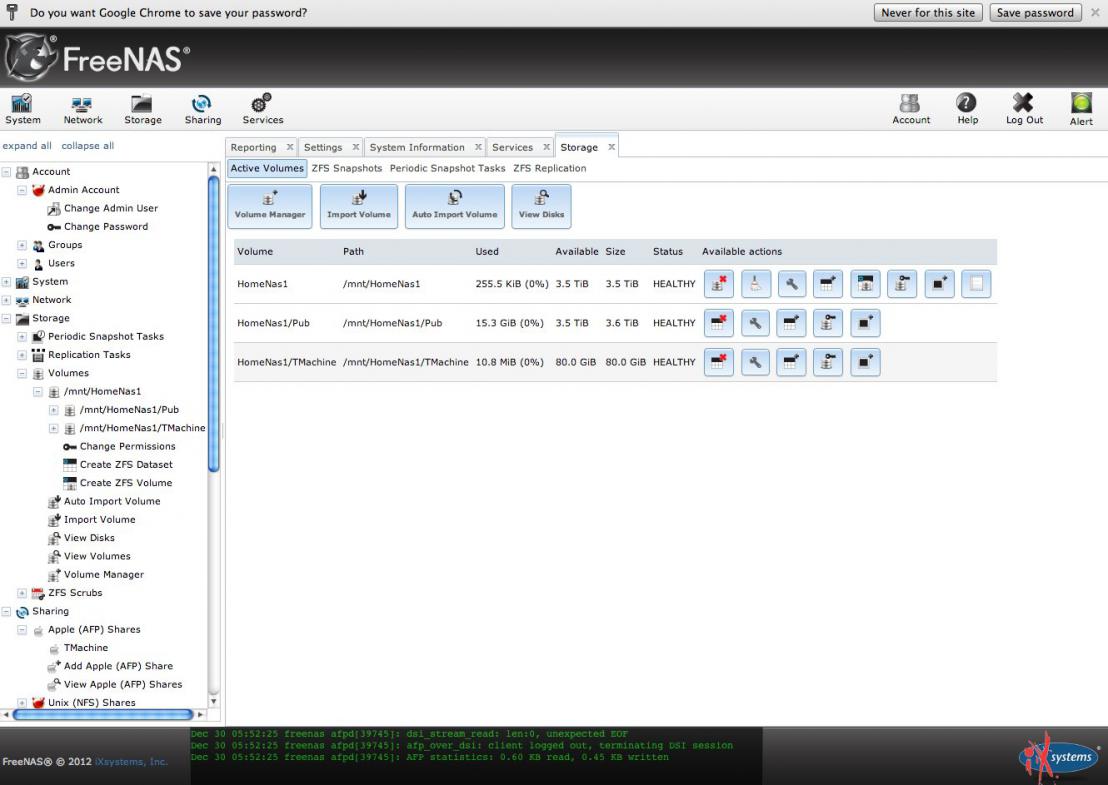Click the View Disks button

pos(541,206)
